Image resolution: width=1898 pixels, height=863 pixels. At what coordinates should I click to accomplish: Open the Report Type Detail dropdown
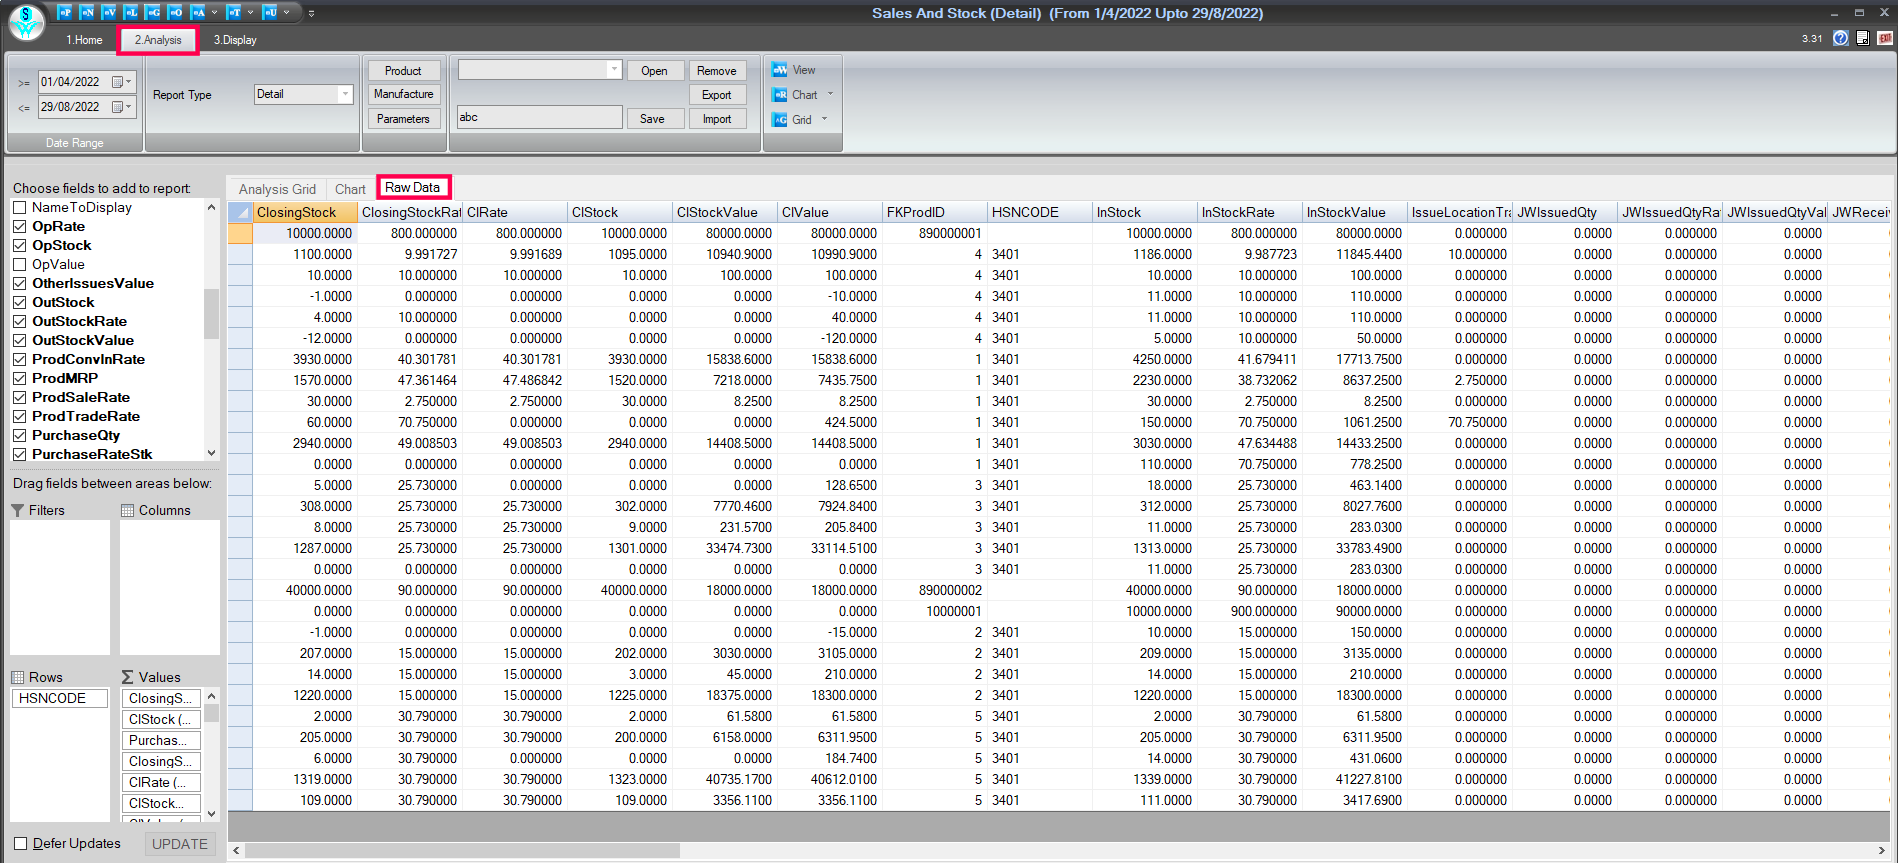[345, 94]
